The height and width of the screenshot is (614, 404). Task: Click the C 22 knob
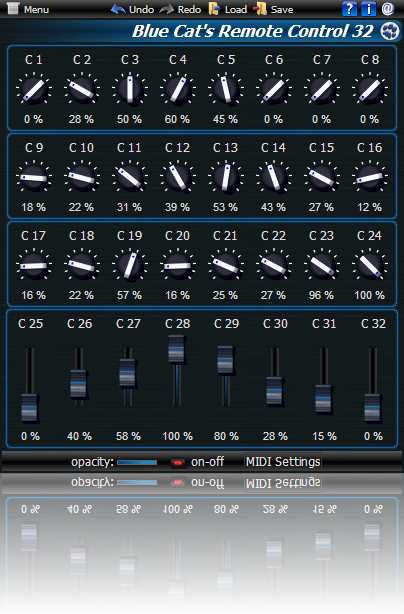tap(274, 266)
